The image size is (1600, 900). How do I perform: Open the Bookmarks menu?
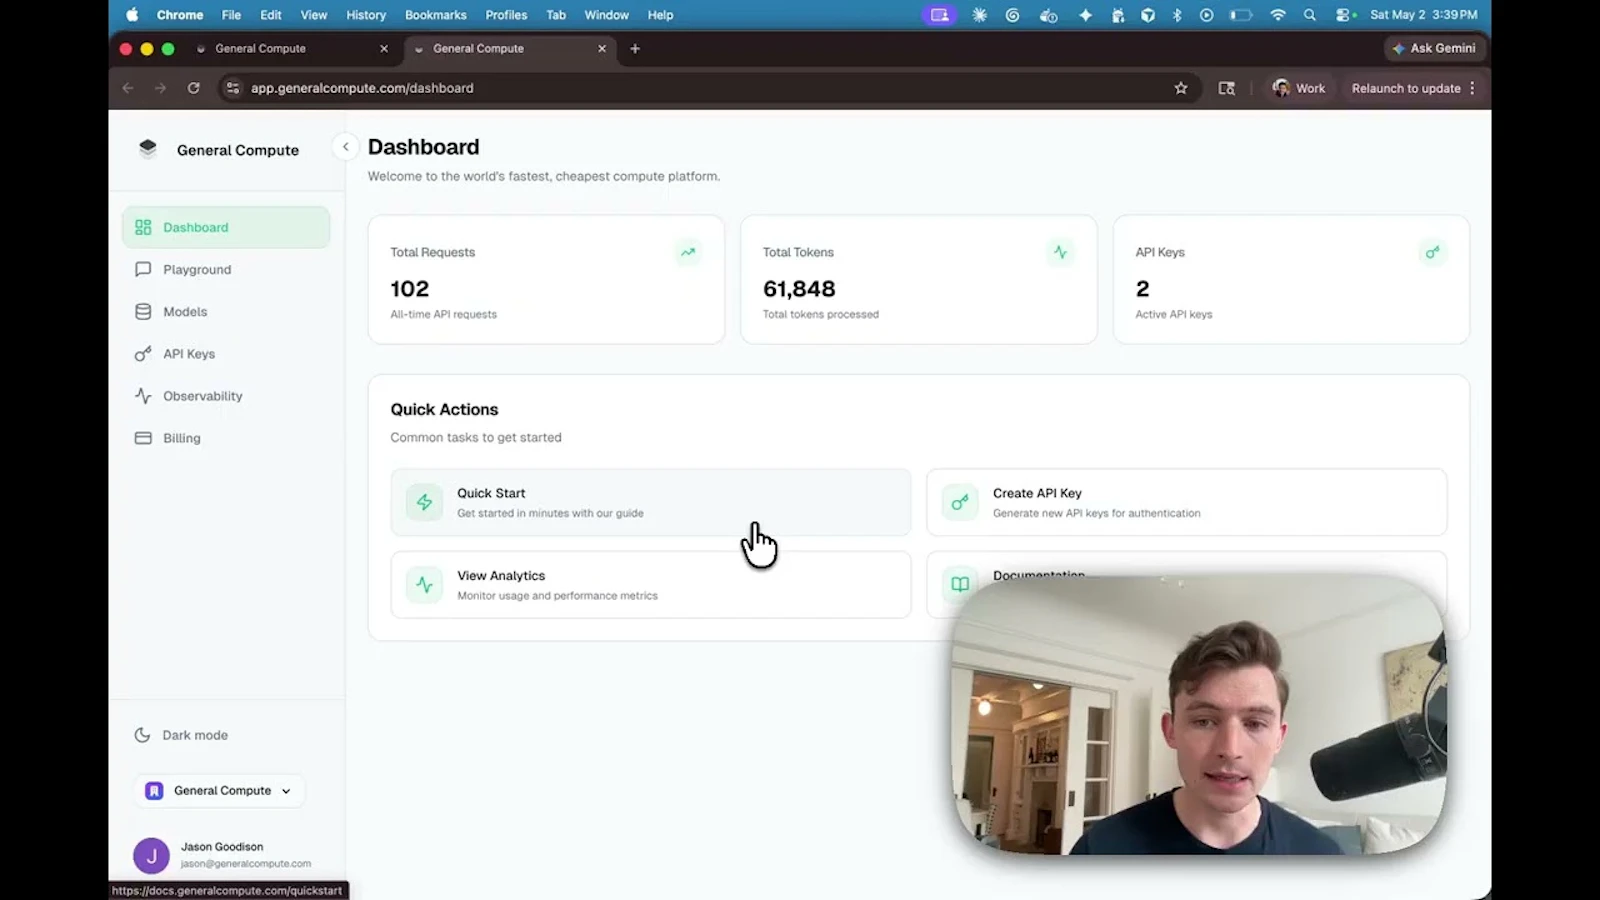pyautogui.click(x=436, y=15)
